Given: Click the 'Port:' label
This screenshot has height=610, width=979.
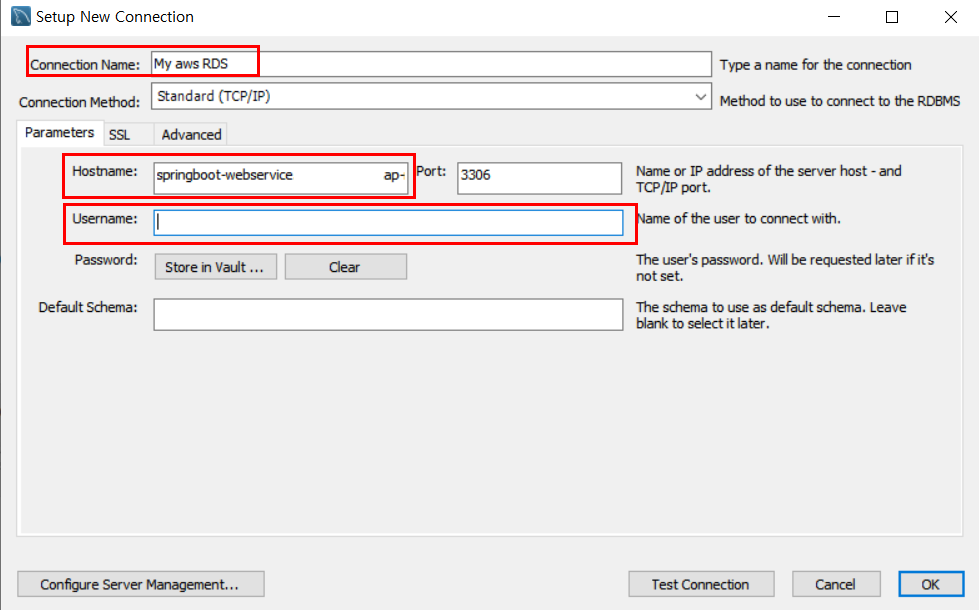Looking at the screenshot, I should [431, 171].
